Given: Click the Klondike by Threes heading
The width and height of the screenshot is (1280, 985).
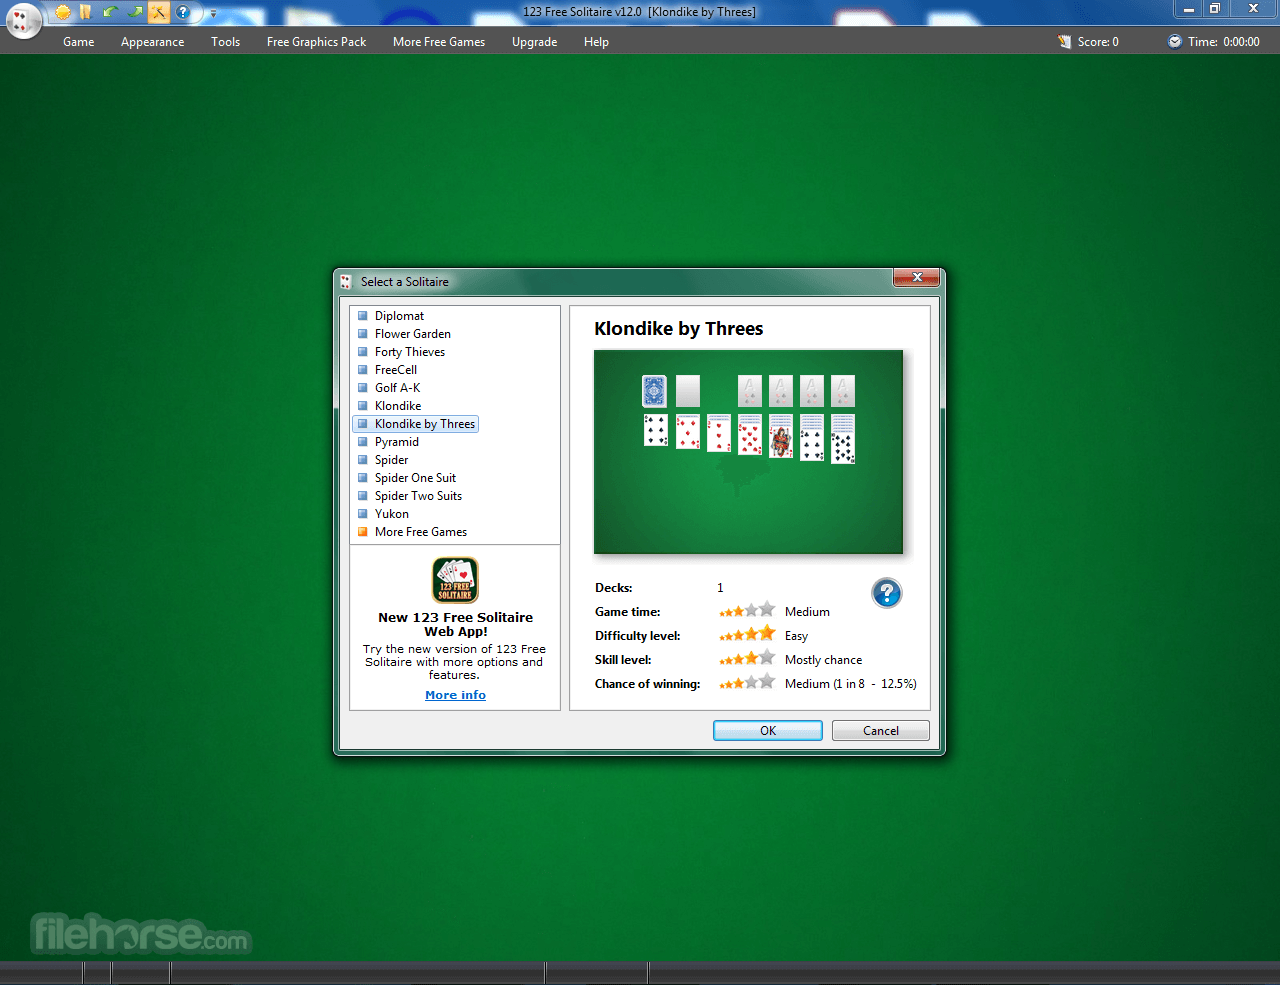Looking at the screenshot, I should click(x=678, y=329).
